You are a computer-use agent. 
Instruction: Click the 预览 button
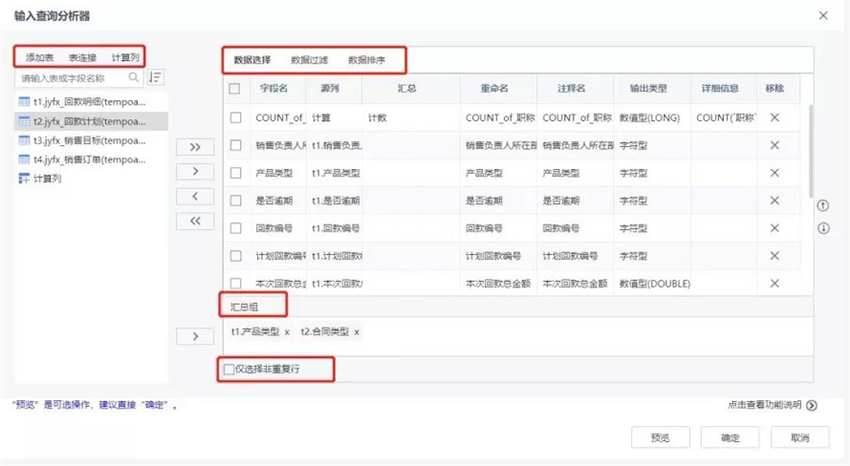pyautogui.click(x=660, y=438)
